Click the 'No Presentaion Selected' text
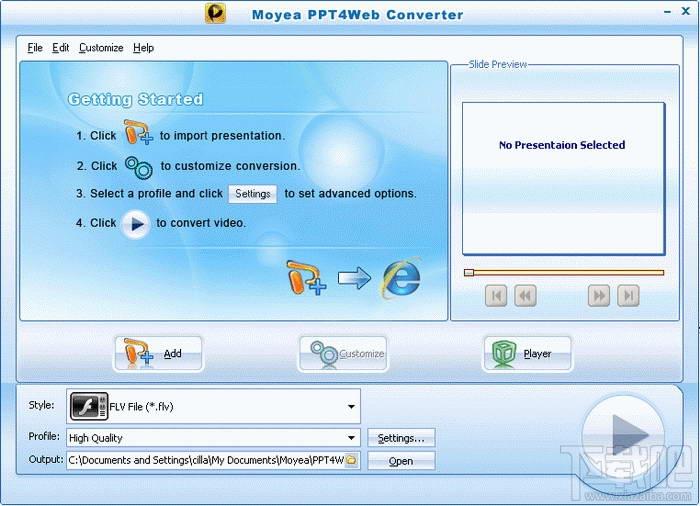The height and width of the screenshot is (506, 700). point(562,145)
